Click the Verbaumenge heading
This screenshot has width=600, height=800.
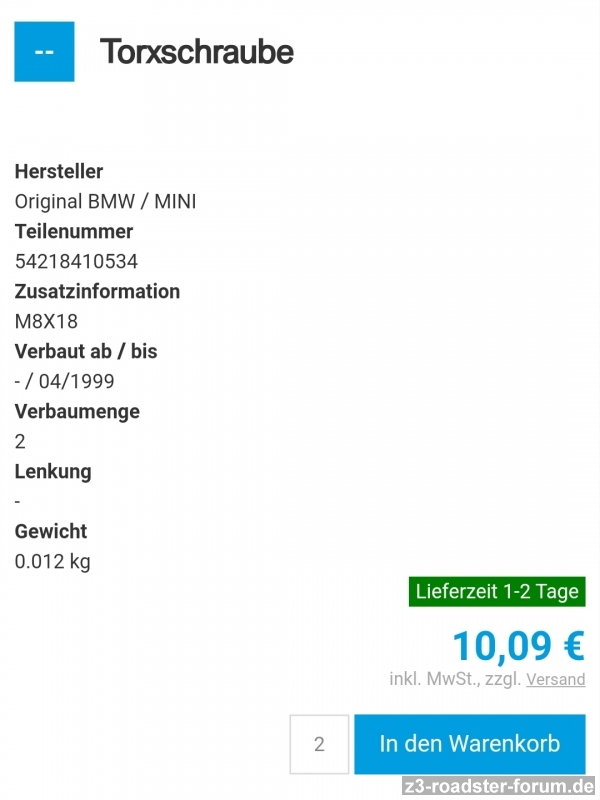77,411
